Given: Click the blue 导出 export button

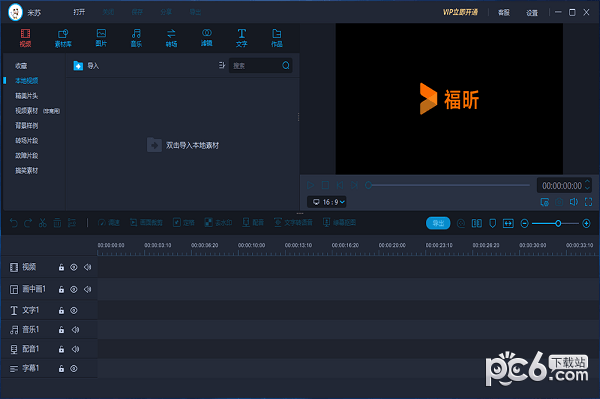Looking at the screenshot, I should (438, 223).
